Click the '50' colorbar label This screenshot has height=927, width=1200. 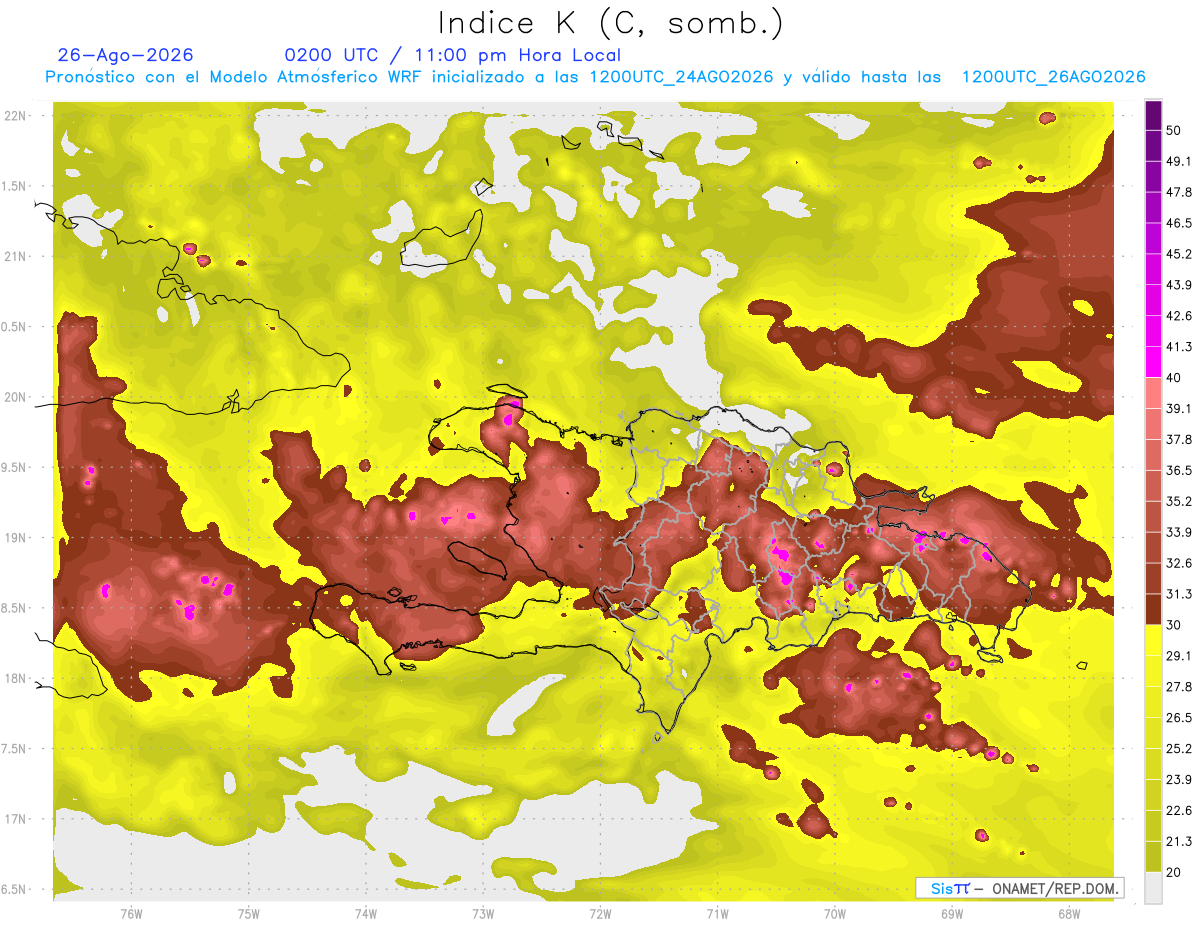[1174, 131]
